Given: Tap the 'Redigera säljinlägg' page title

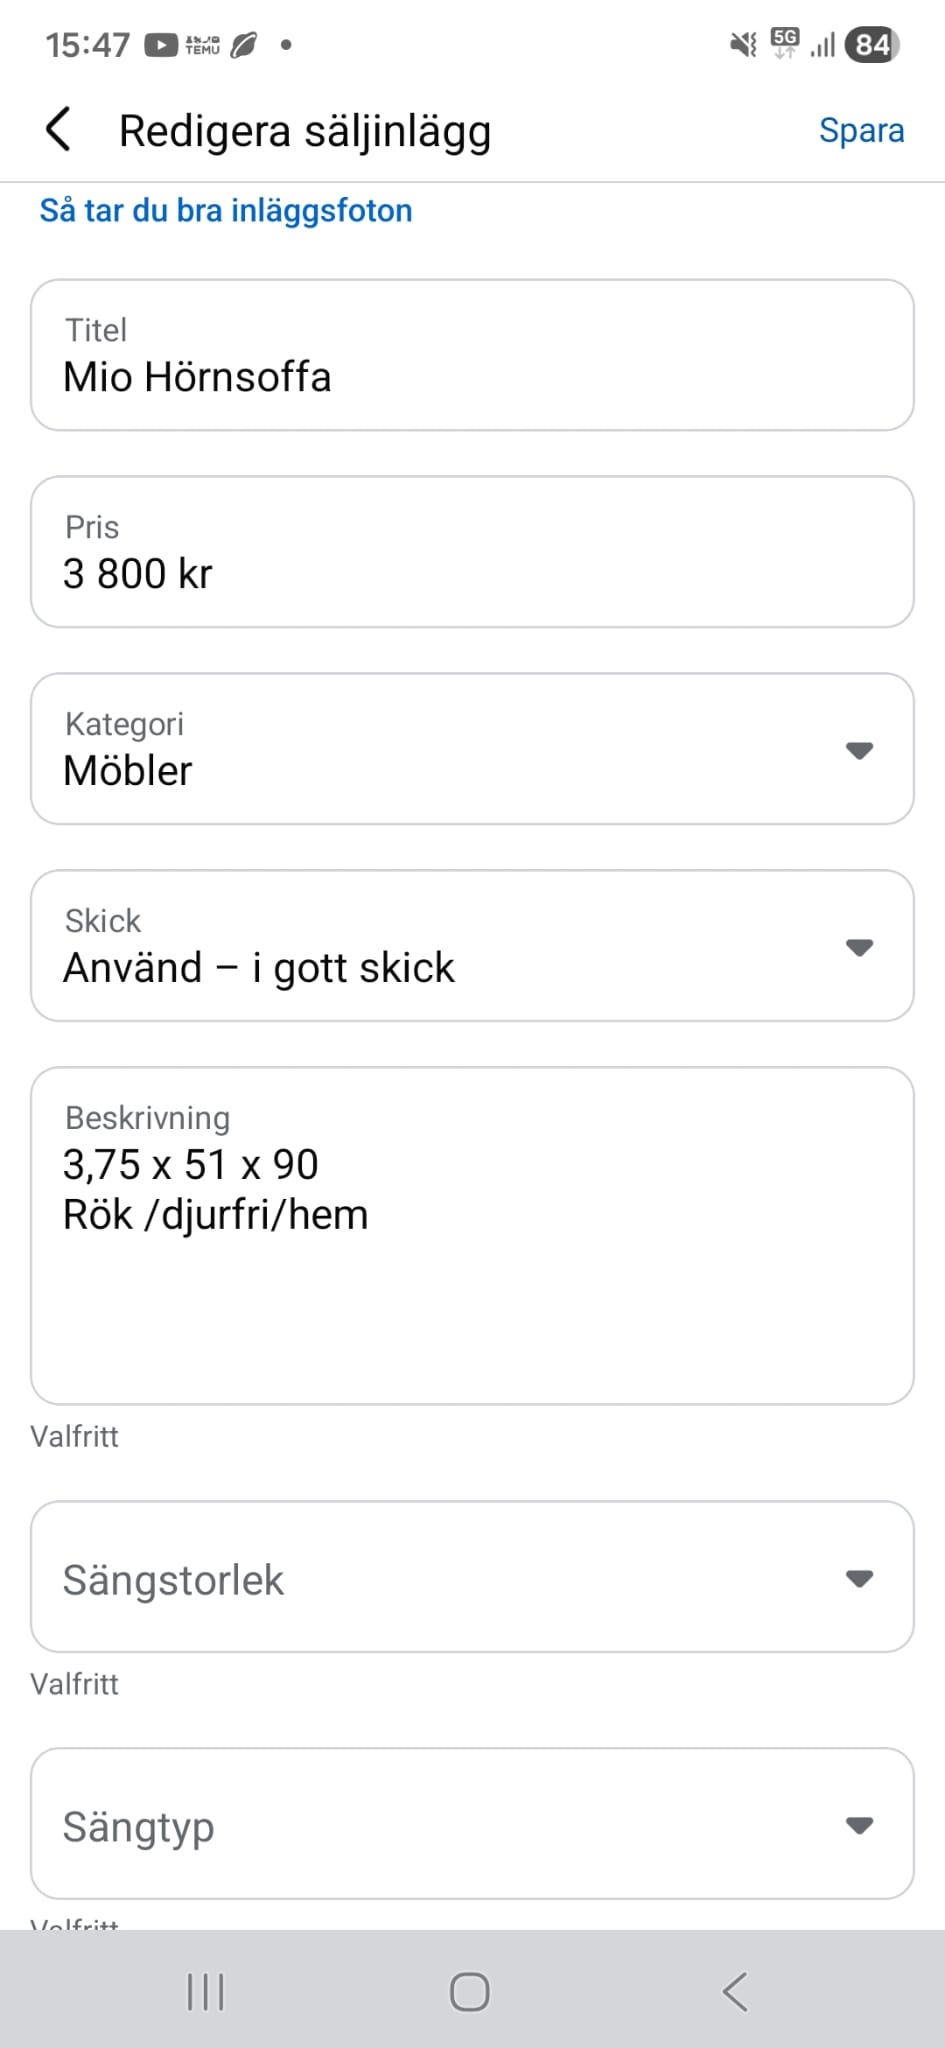Looking at the screenshot, I should (305, 131).
